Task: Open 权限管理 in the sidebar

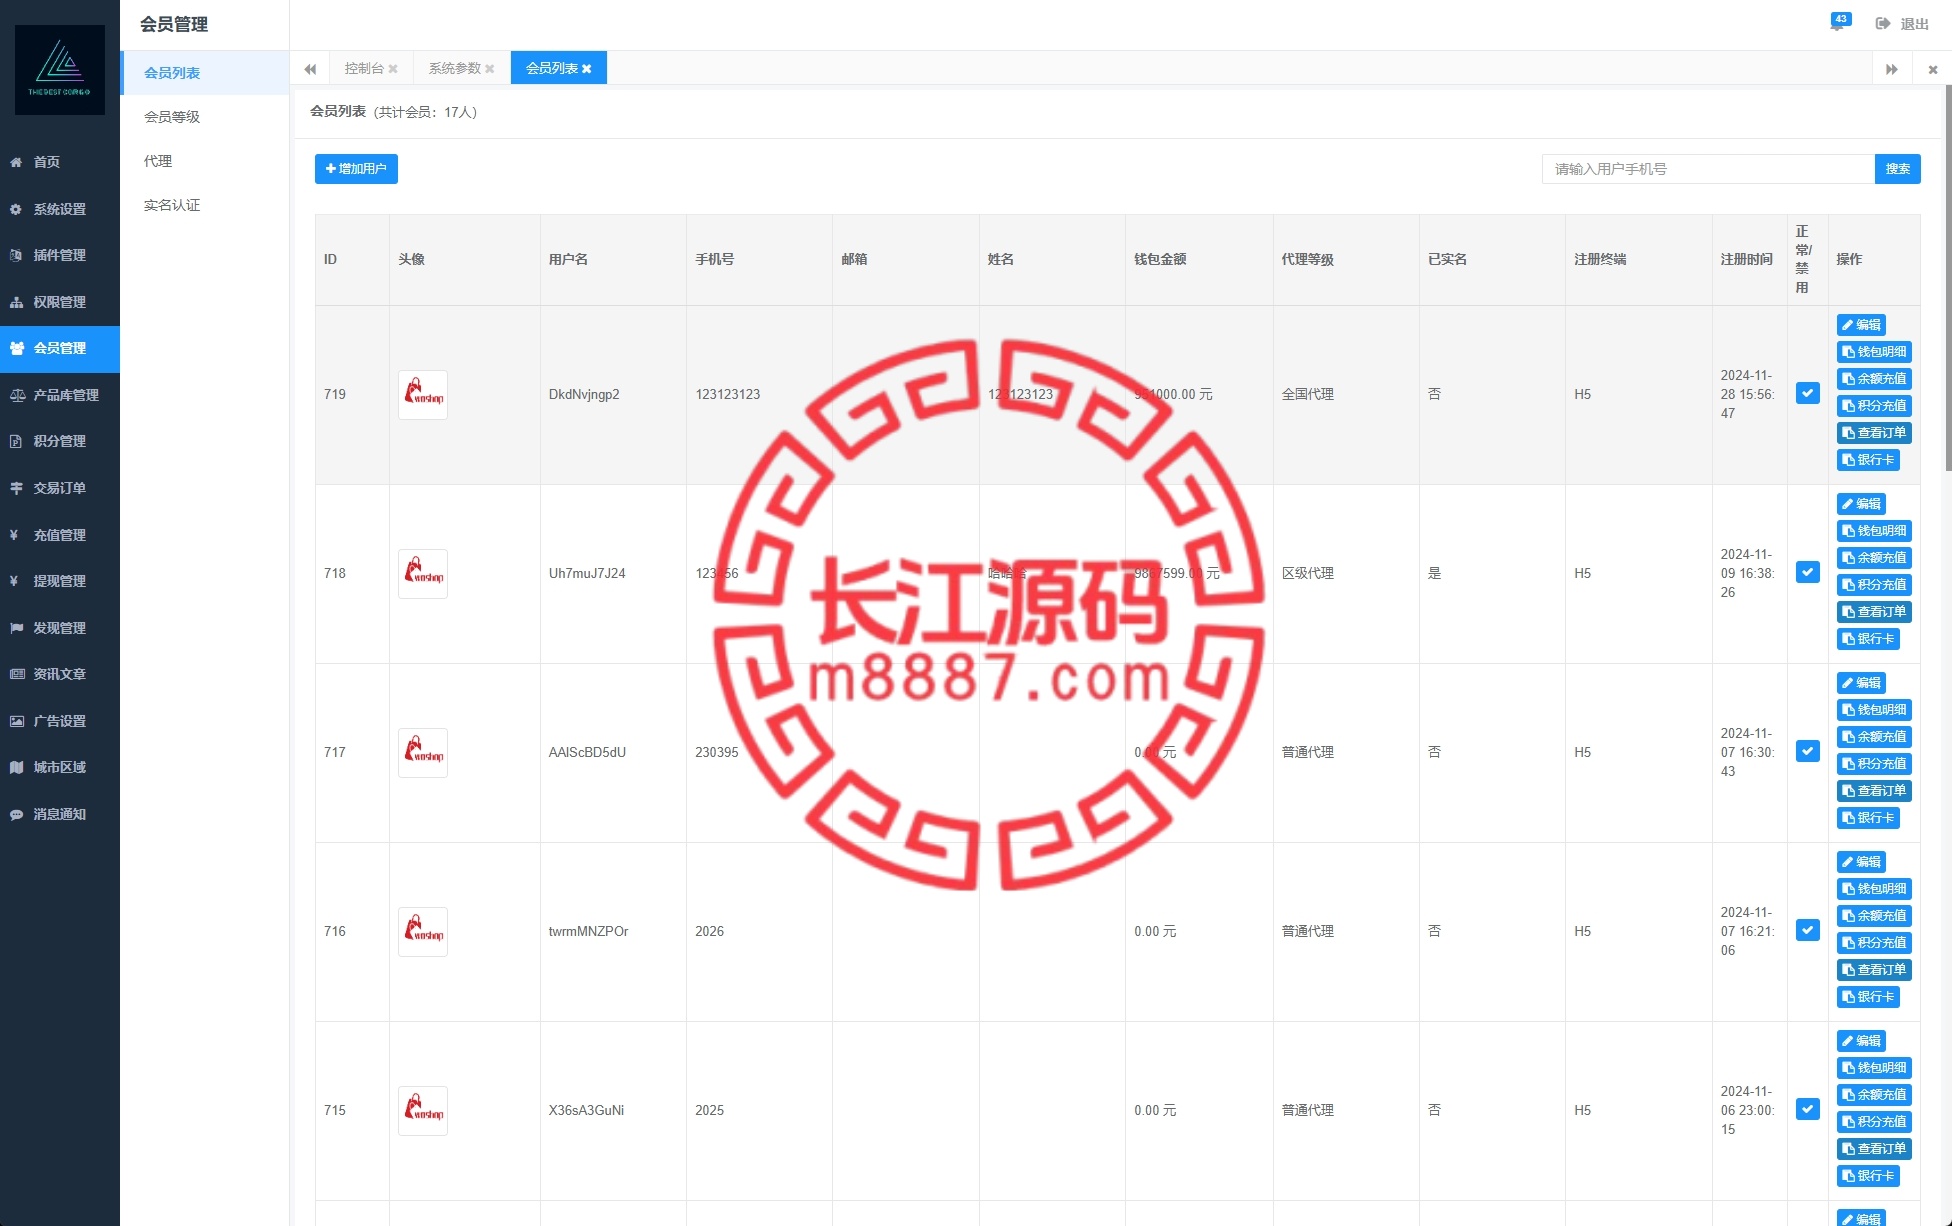Action: [60, 302]
